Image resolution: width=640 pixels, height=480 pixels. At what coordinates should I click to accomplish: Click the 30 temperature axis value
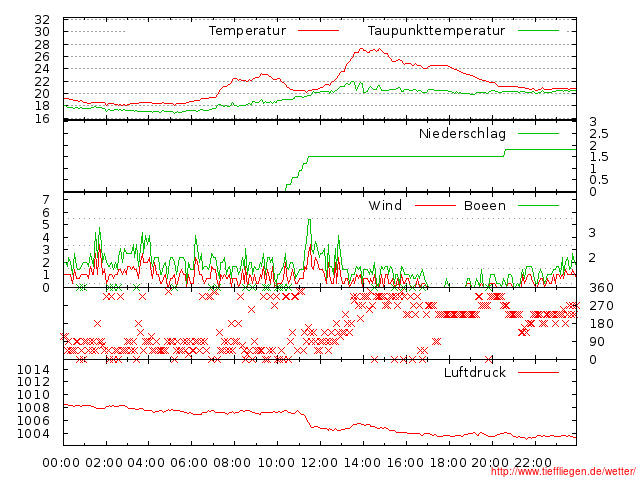[42, 32]
